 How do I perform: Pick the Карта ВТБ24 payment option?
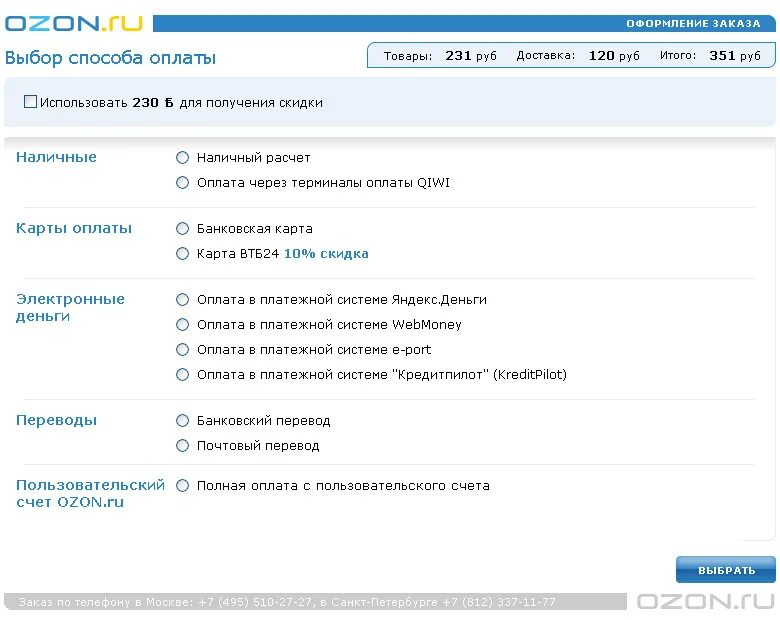coord(183,254)
